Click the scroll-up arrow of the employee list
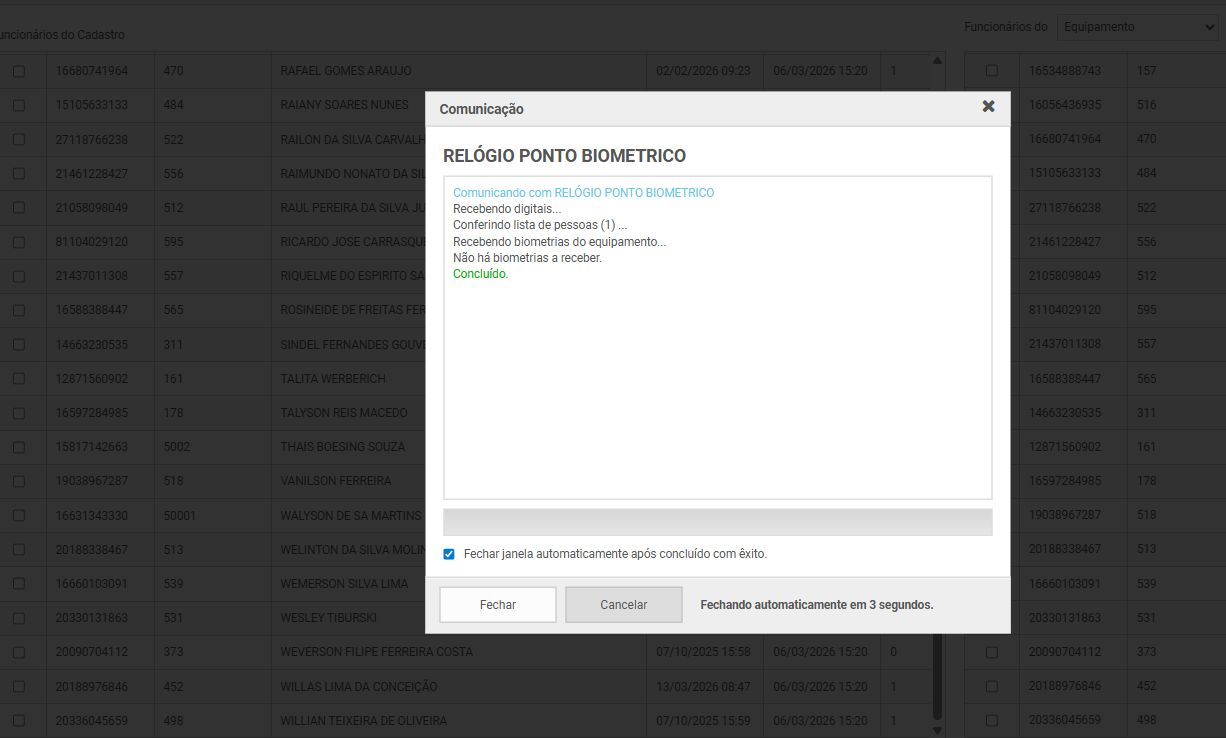 pos(937,62)
